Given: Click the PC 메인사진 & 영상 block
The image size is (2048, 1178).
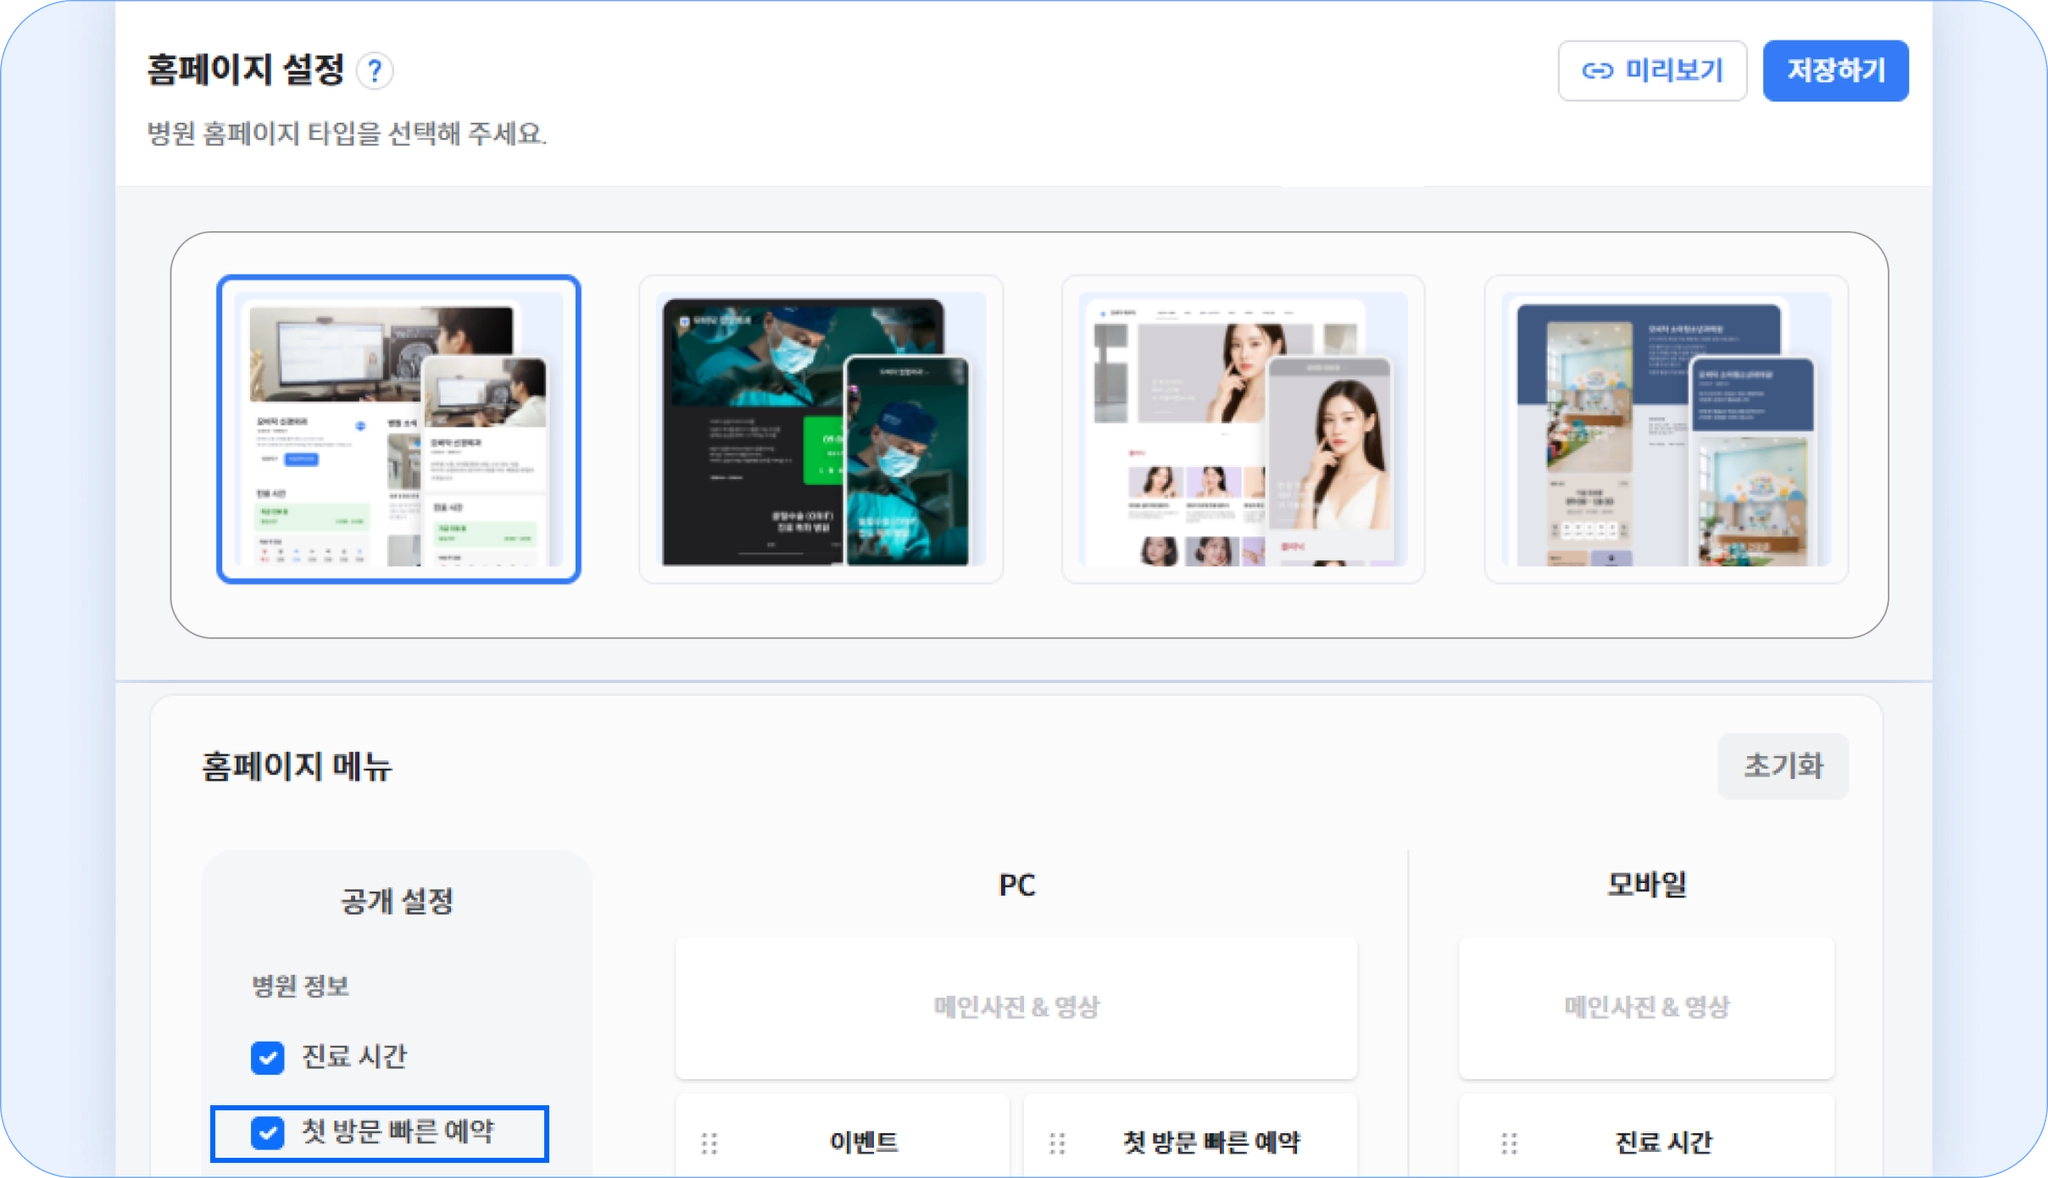Looking at the screenshot, I should pos(1016,1007).
